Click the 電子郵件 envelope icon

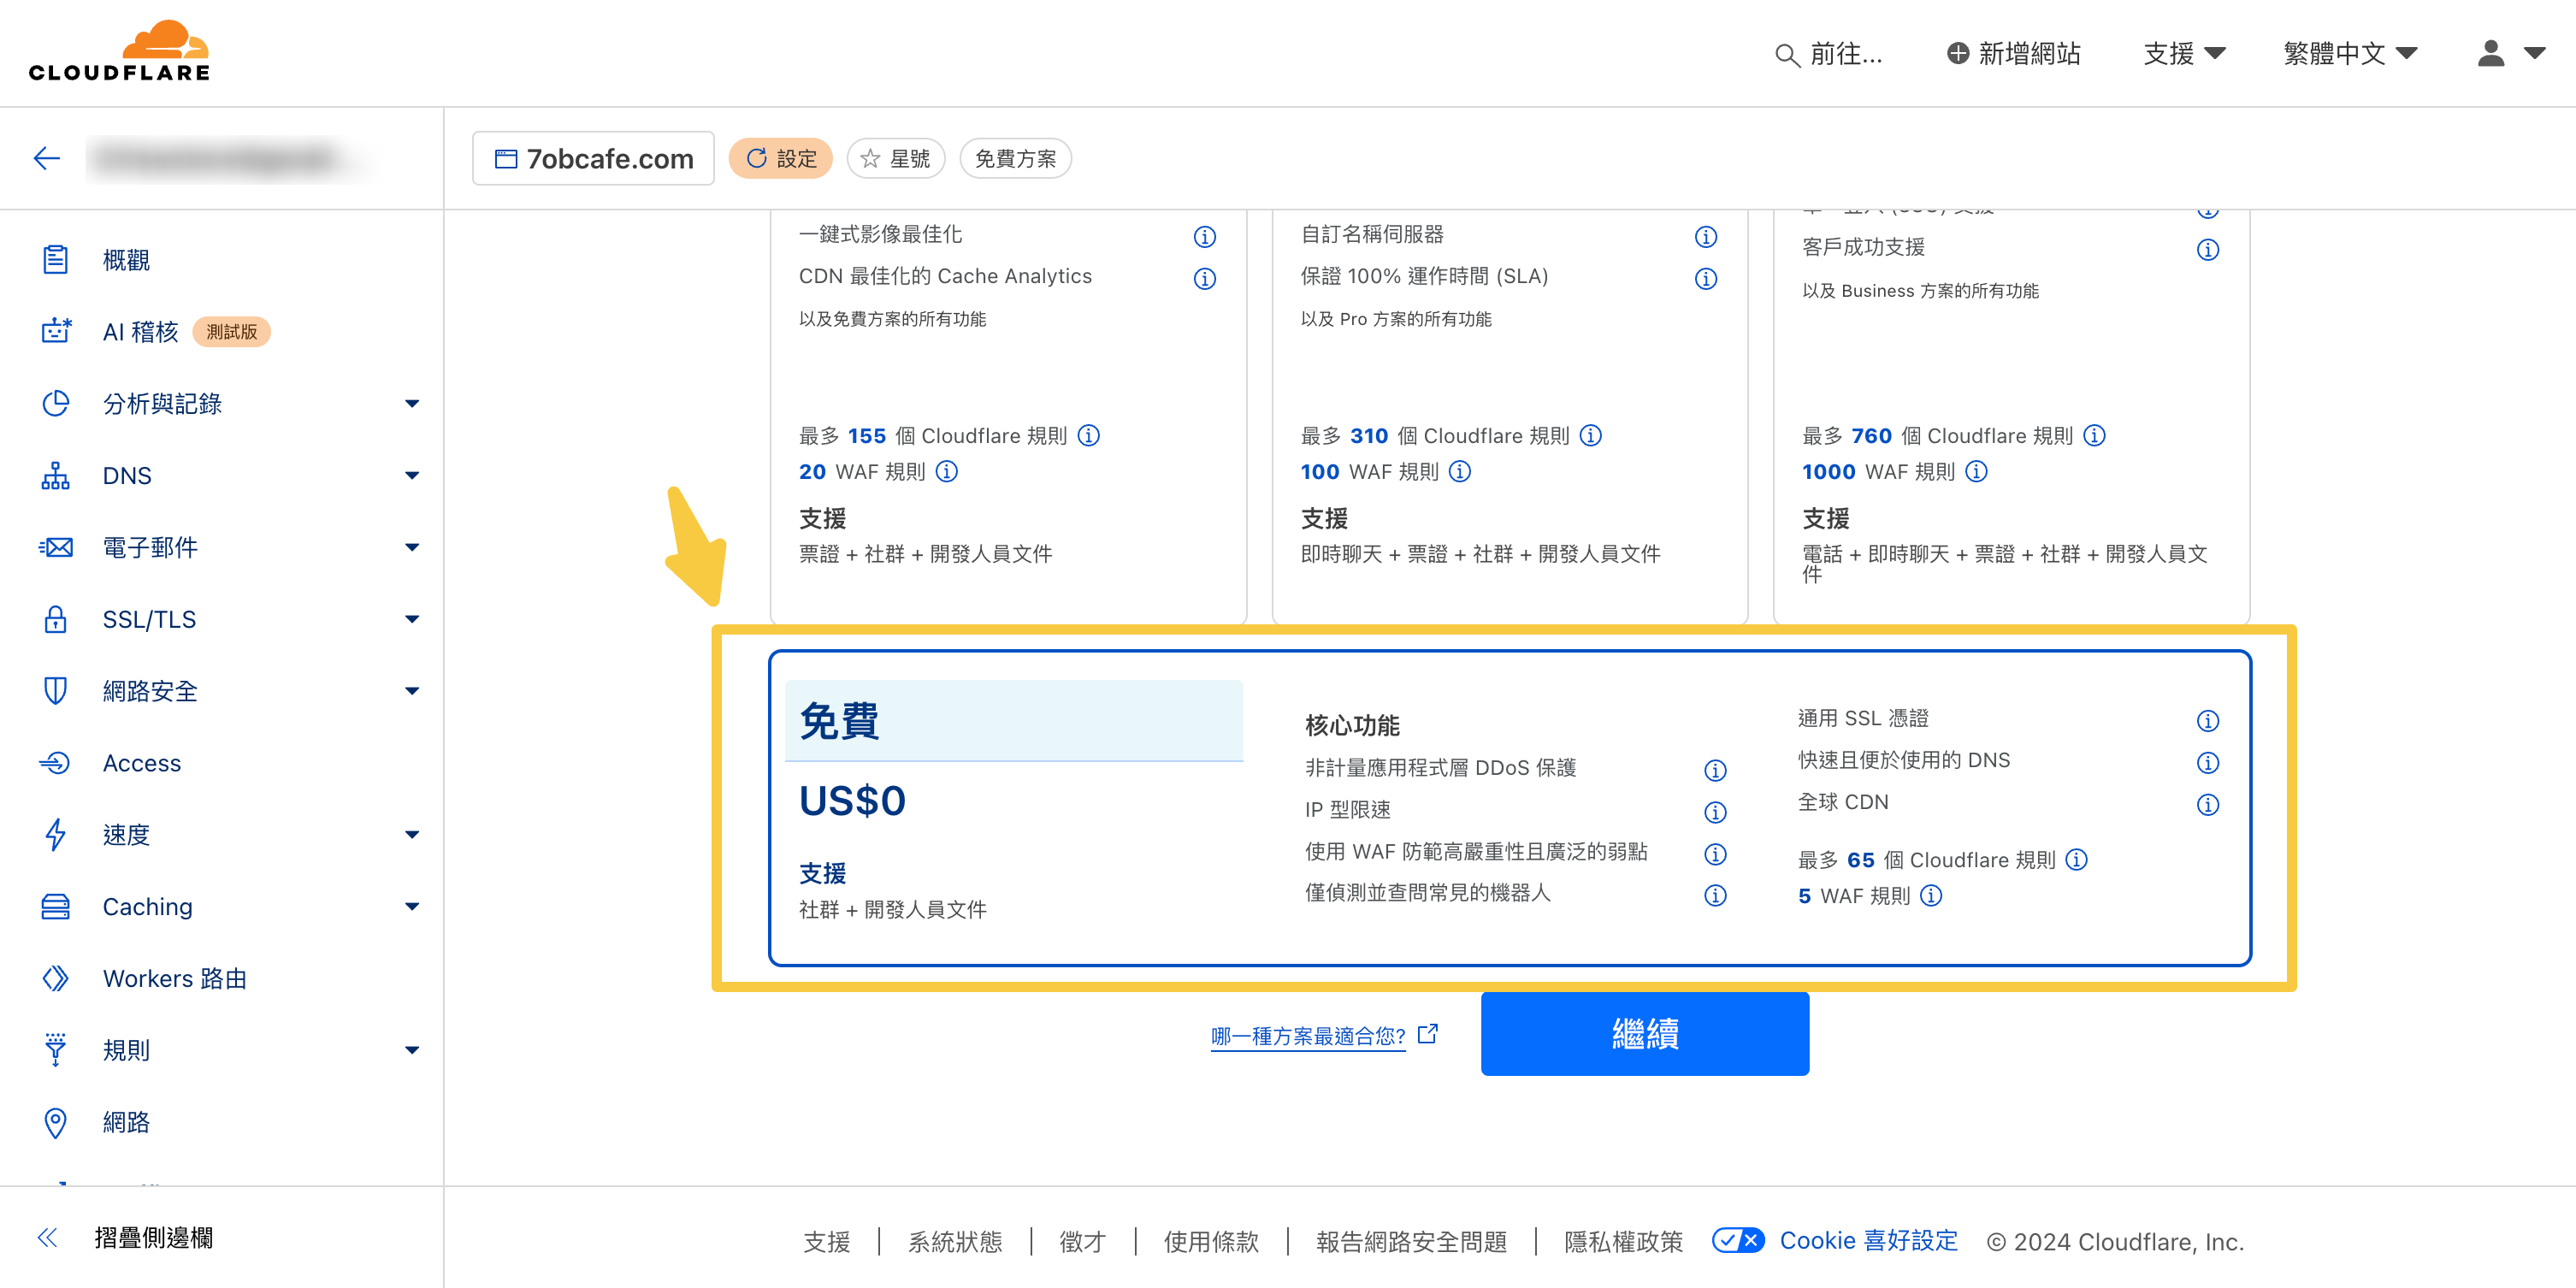(56, 547)
